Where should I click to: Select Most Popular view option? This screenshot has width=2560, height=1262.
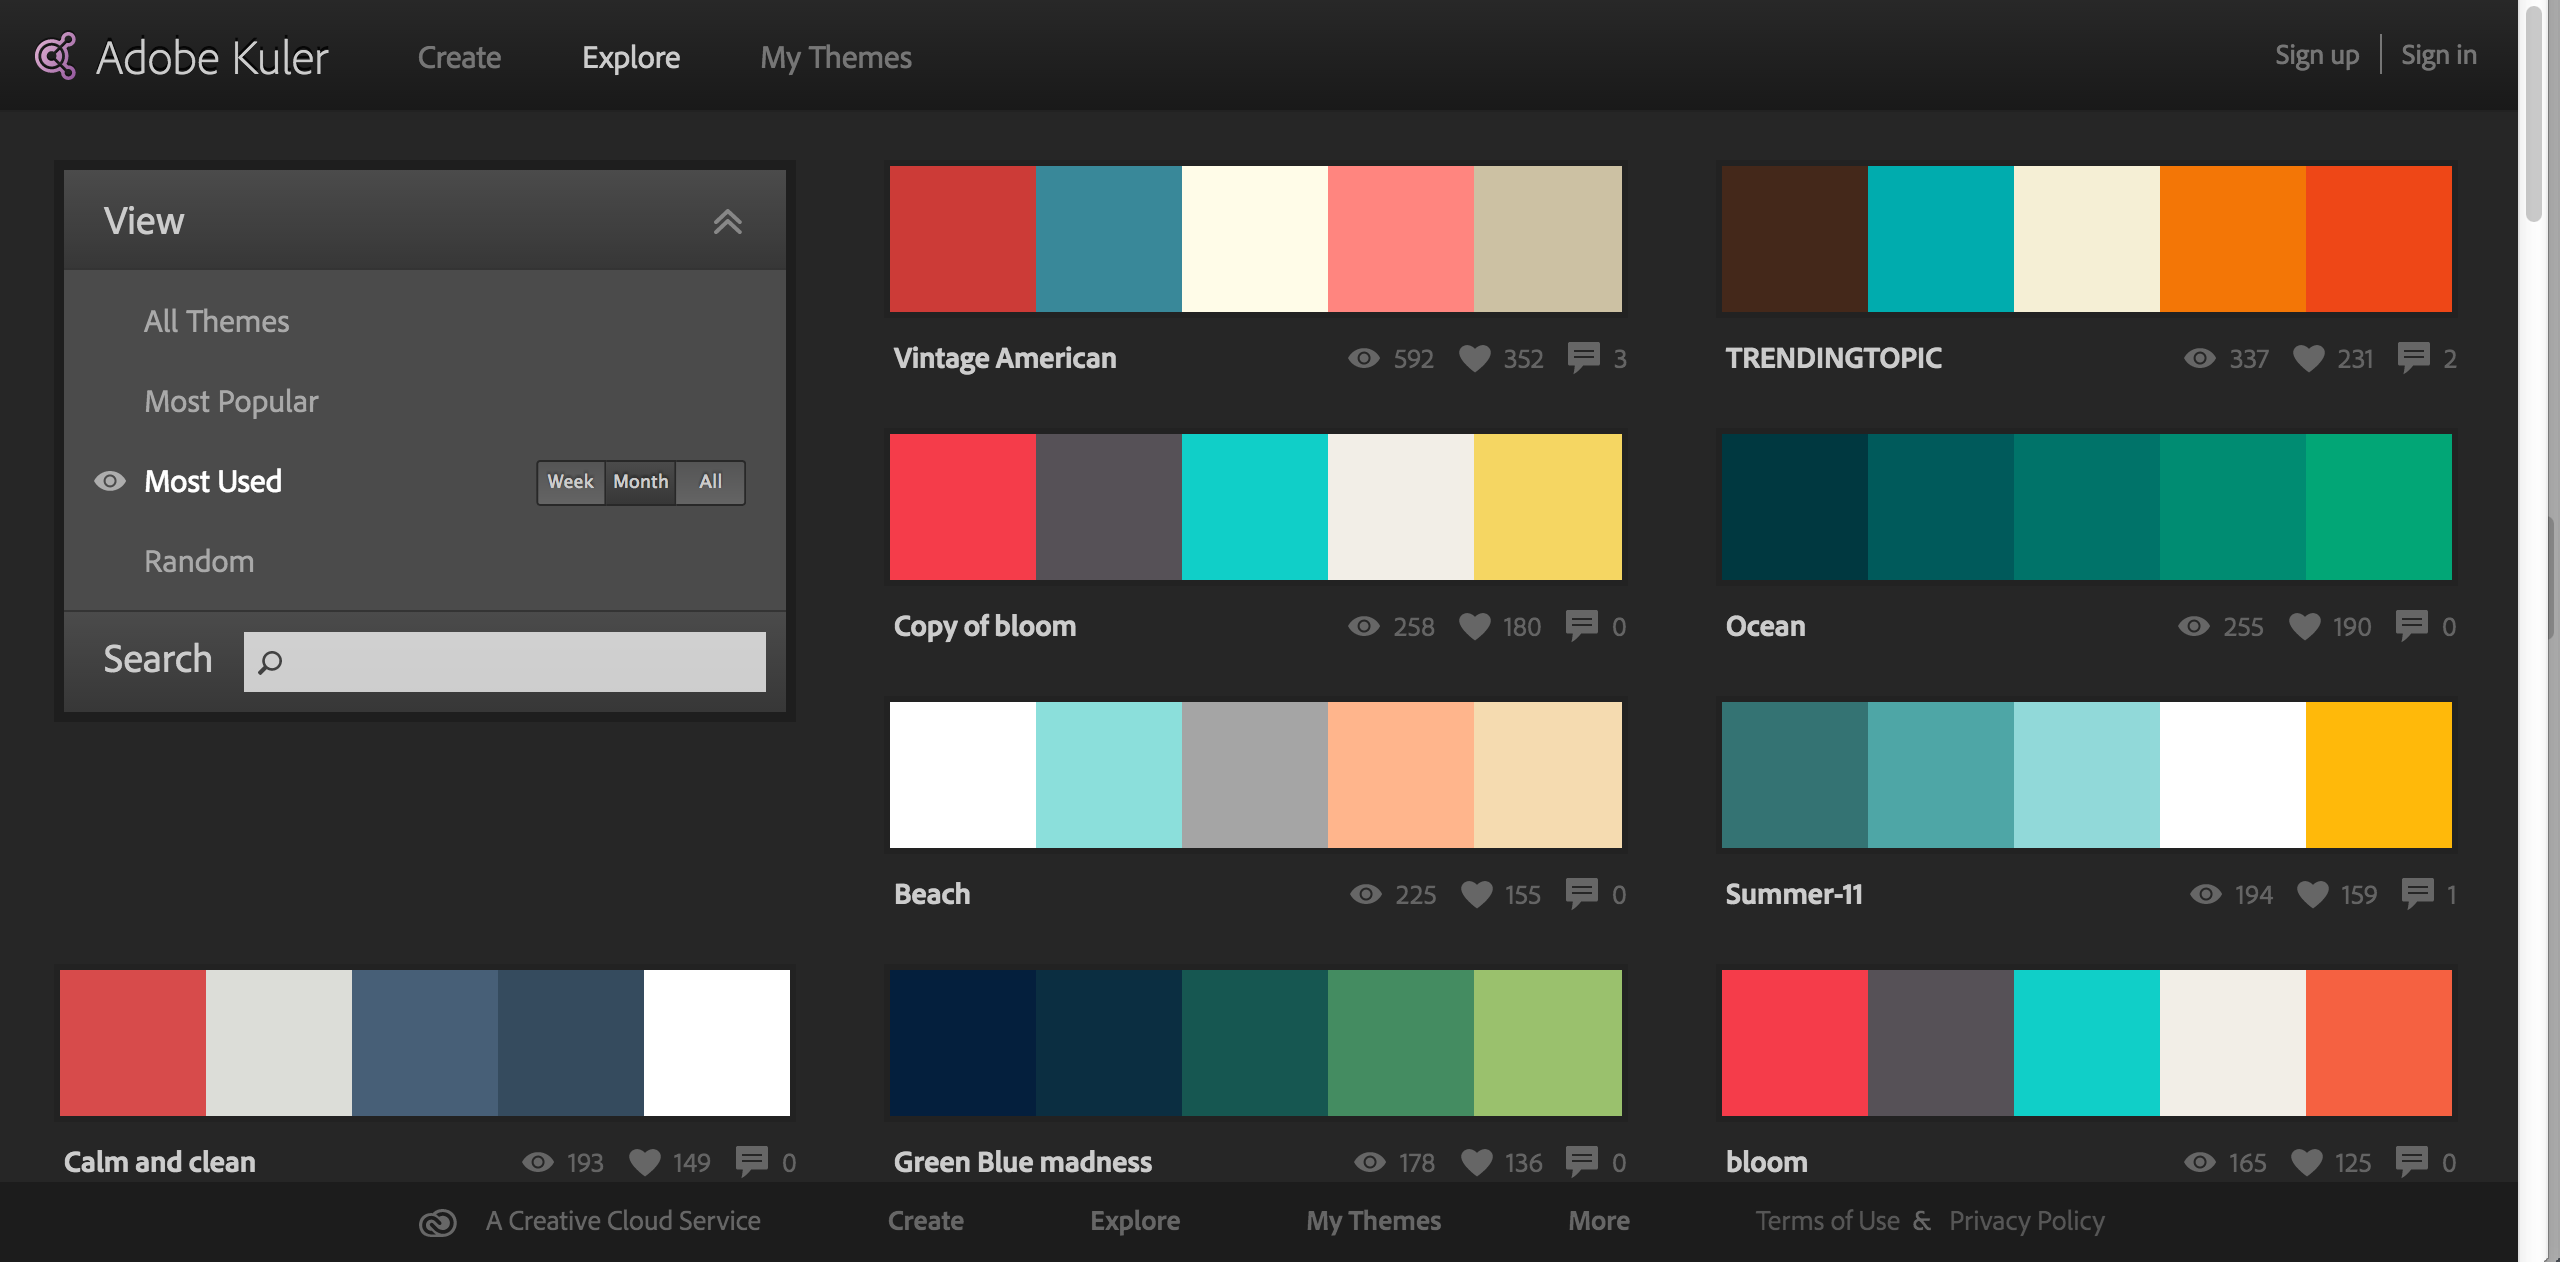click(232, 400)
